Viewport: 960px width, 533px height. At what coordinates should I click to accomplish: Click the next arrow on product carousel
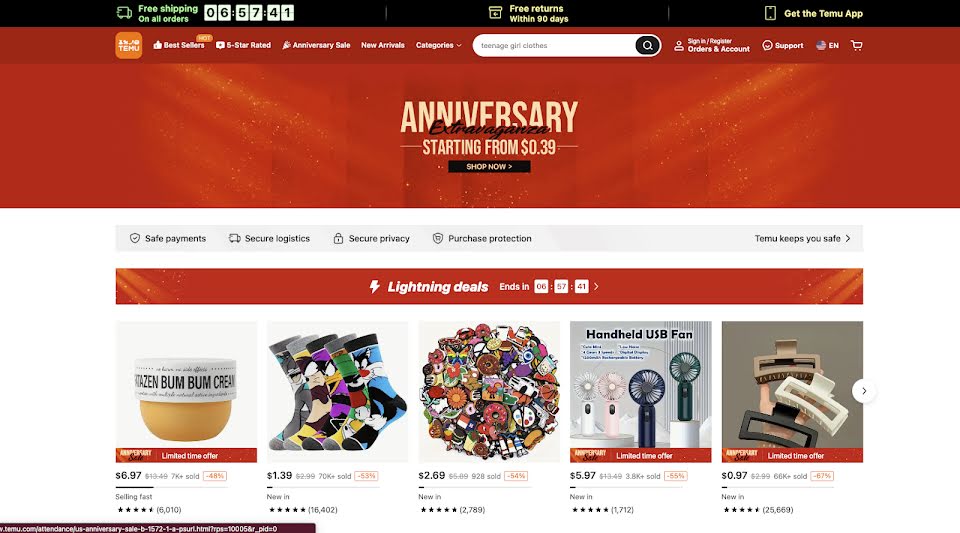[x=864, y=391]
